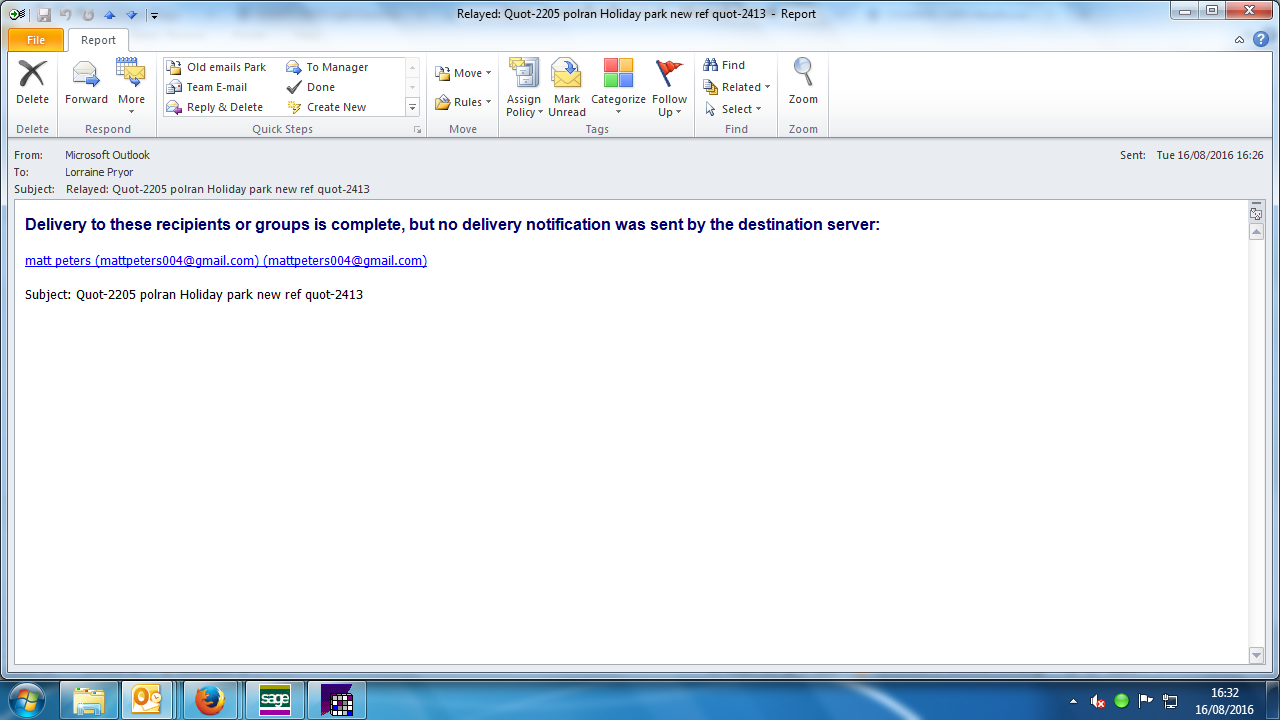Click the Find binoculars icon
Viewport: 1280px width, 720px height.
click(711, 65)
